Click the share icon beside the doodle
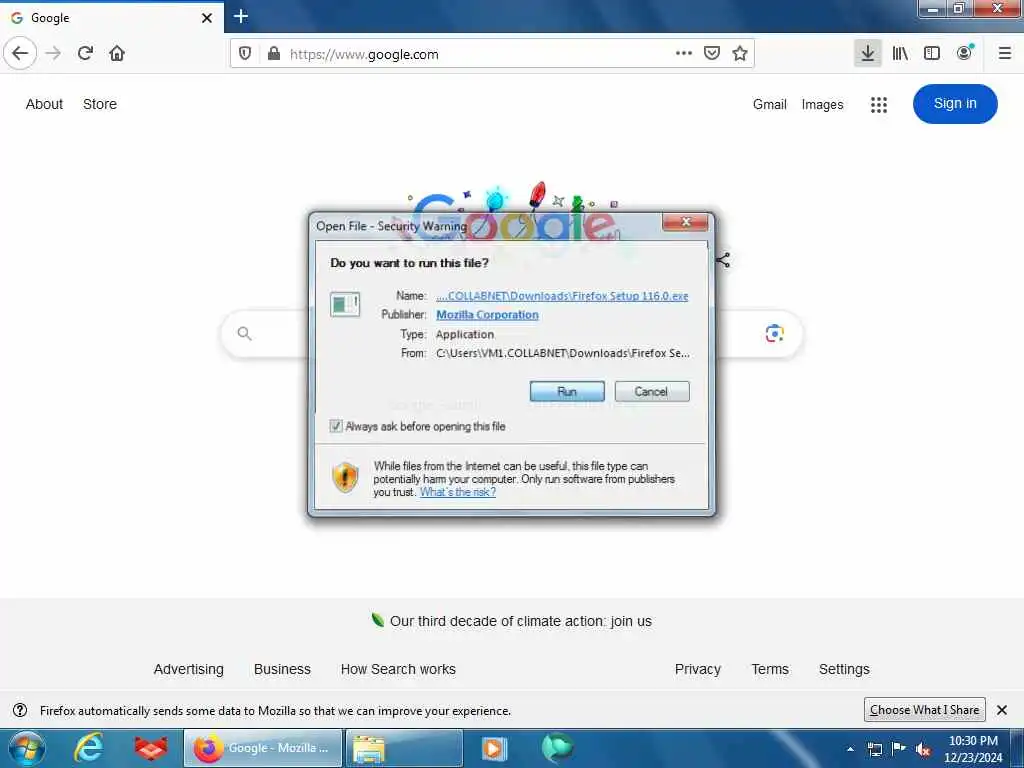 click(723, 260)
